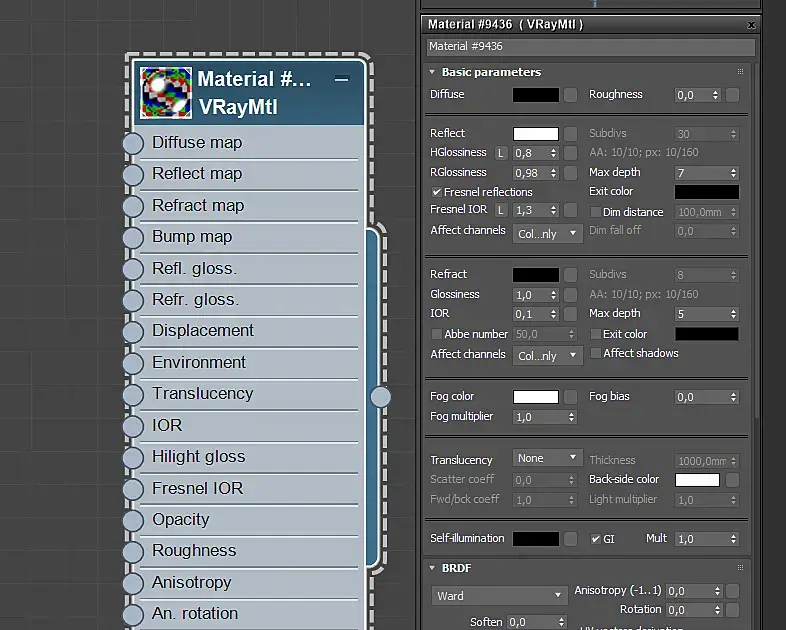Click the IOR input socket on node
The width and height of the screenshot is (786, 630).
click(133, 426)
